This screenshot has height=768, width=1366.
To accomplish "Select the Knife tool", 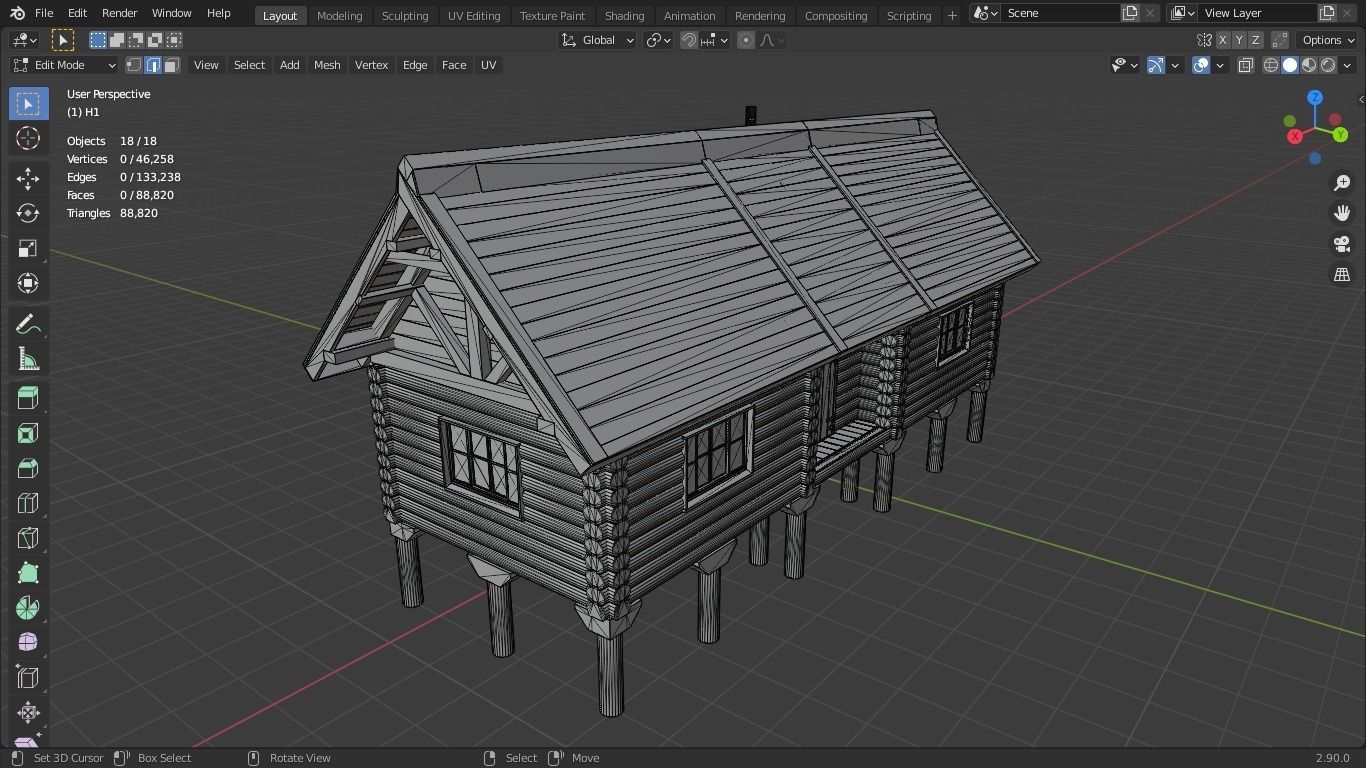I will 28,538.
